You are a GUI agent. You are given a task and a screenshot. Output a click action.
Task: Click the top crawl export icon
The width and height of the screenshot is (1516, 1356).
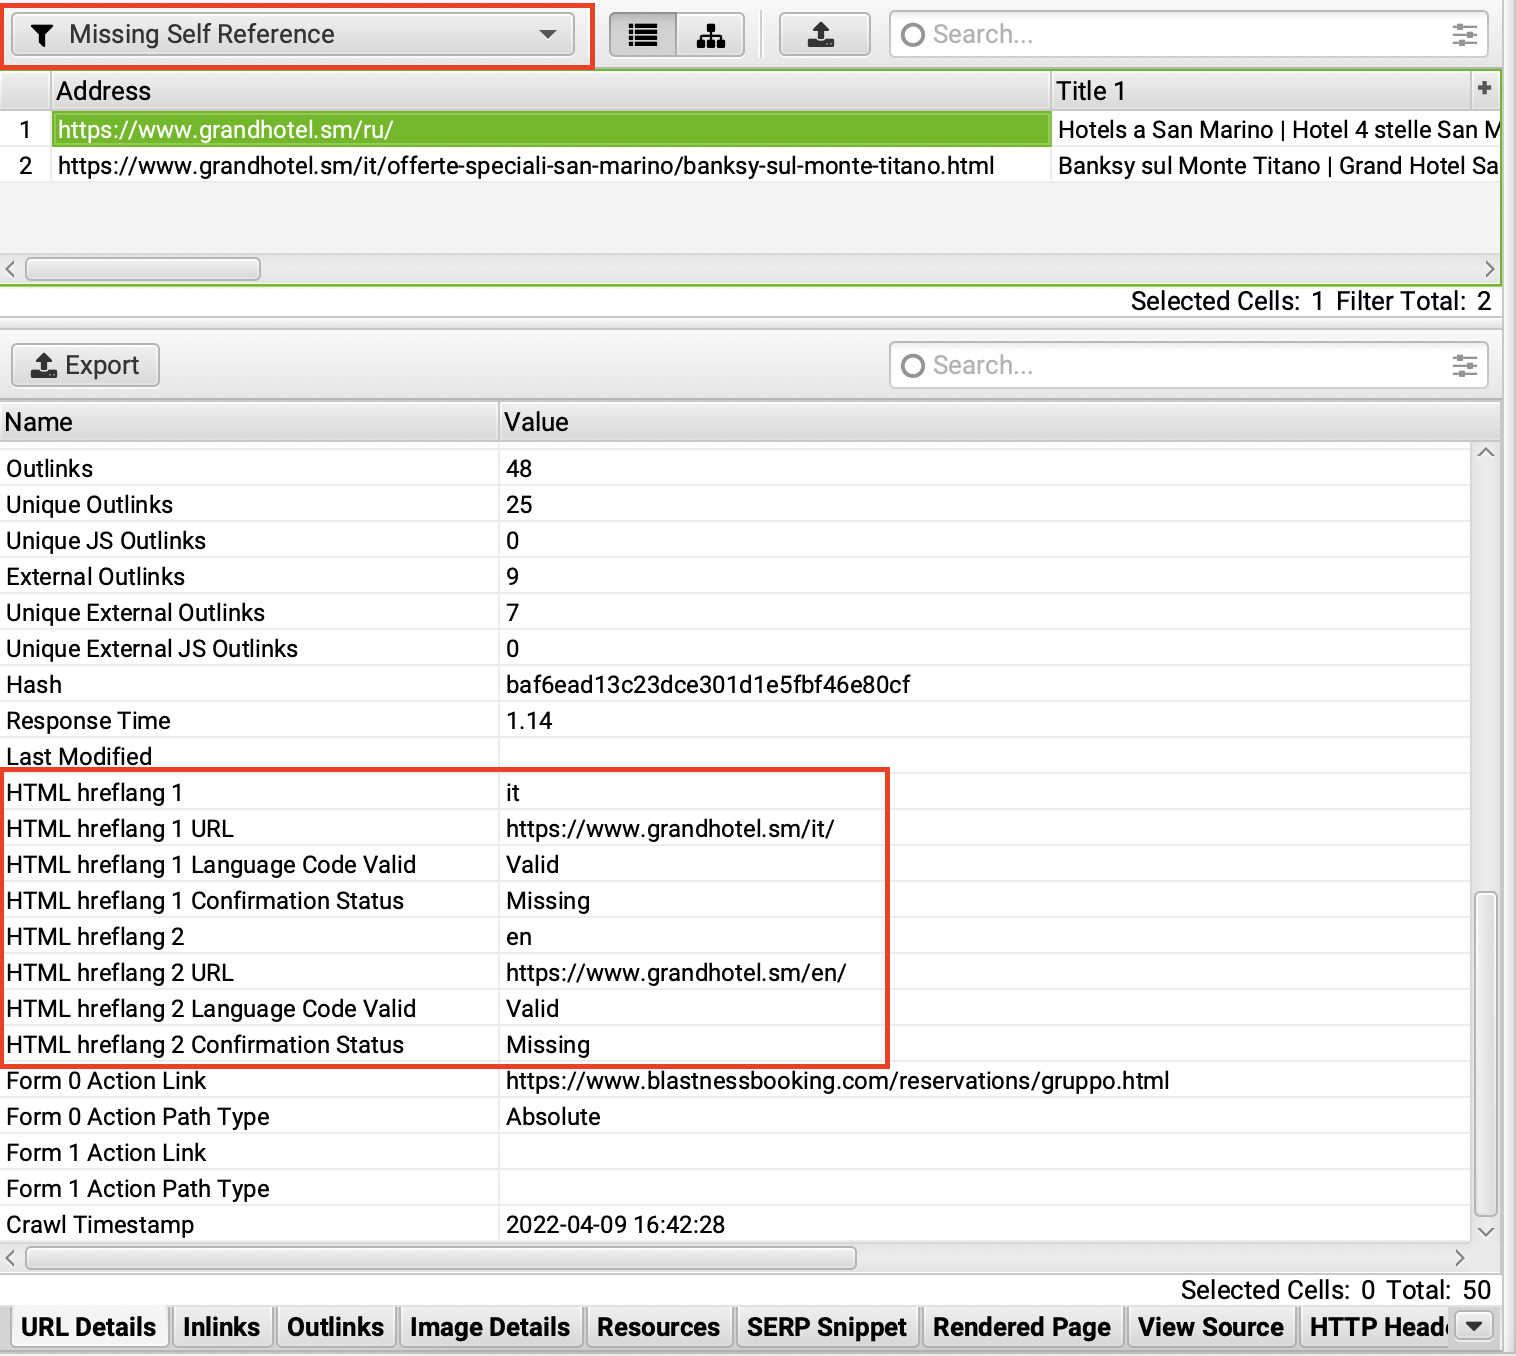click(x=823, y=34)
